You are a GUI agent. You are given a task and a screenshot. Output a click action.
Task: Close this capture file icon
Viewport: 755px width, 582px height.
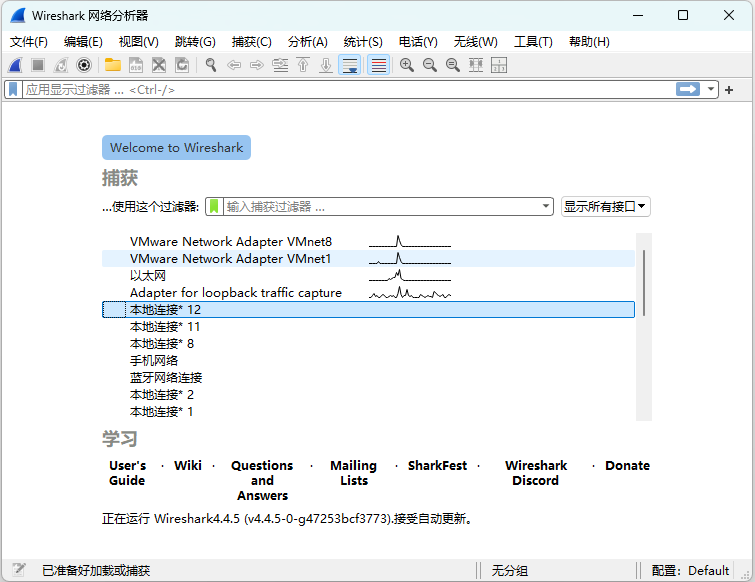pyautogui.click(x=159, y=65)
